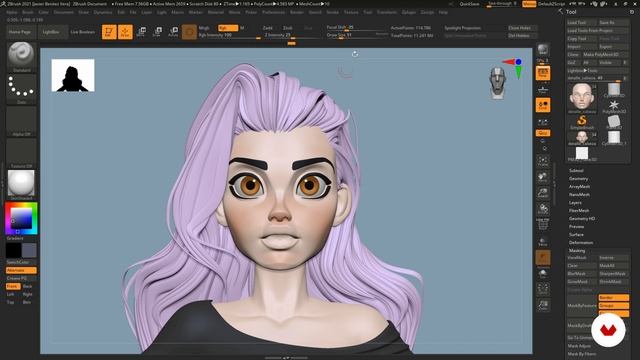Click the Frame view icon
This screenshot has height=360, width=640.
pos(542,161)
